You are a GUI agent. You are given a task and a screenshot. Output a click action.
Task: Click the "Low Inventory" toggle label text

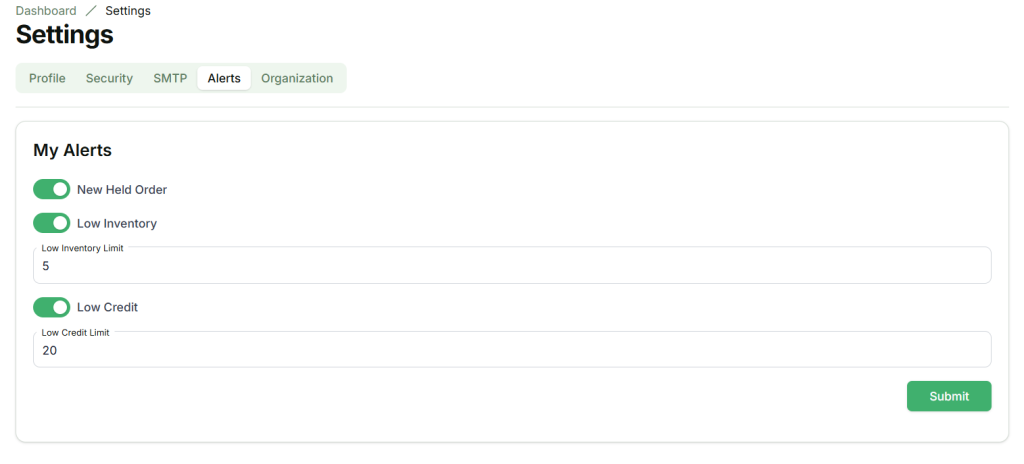pos(117,223)
